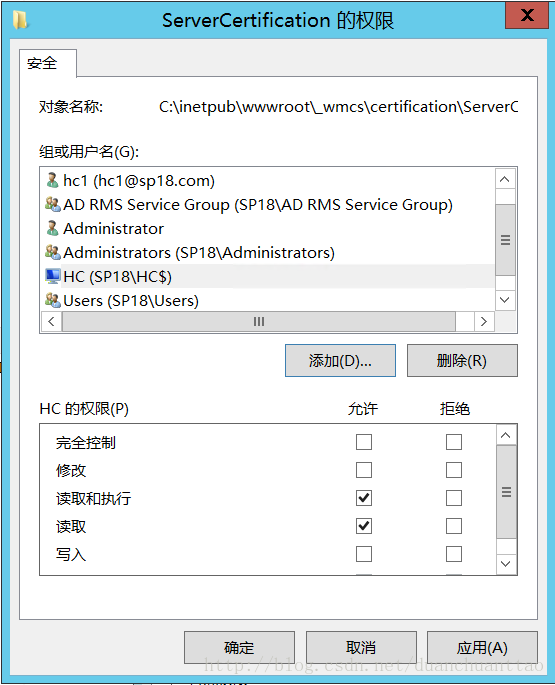The image size is (555, 685).
Task: Check Deny for 写入 permission
Action: pyautogui.click(x=454, y=554)
